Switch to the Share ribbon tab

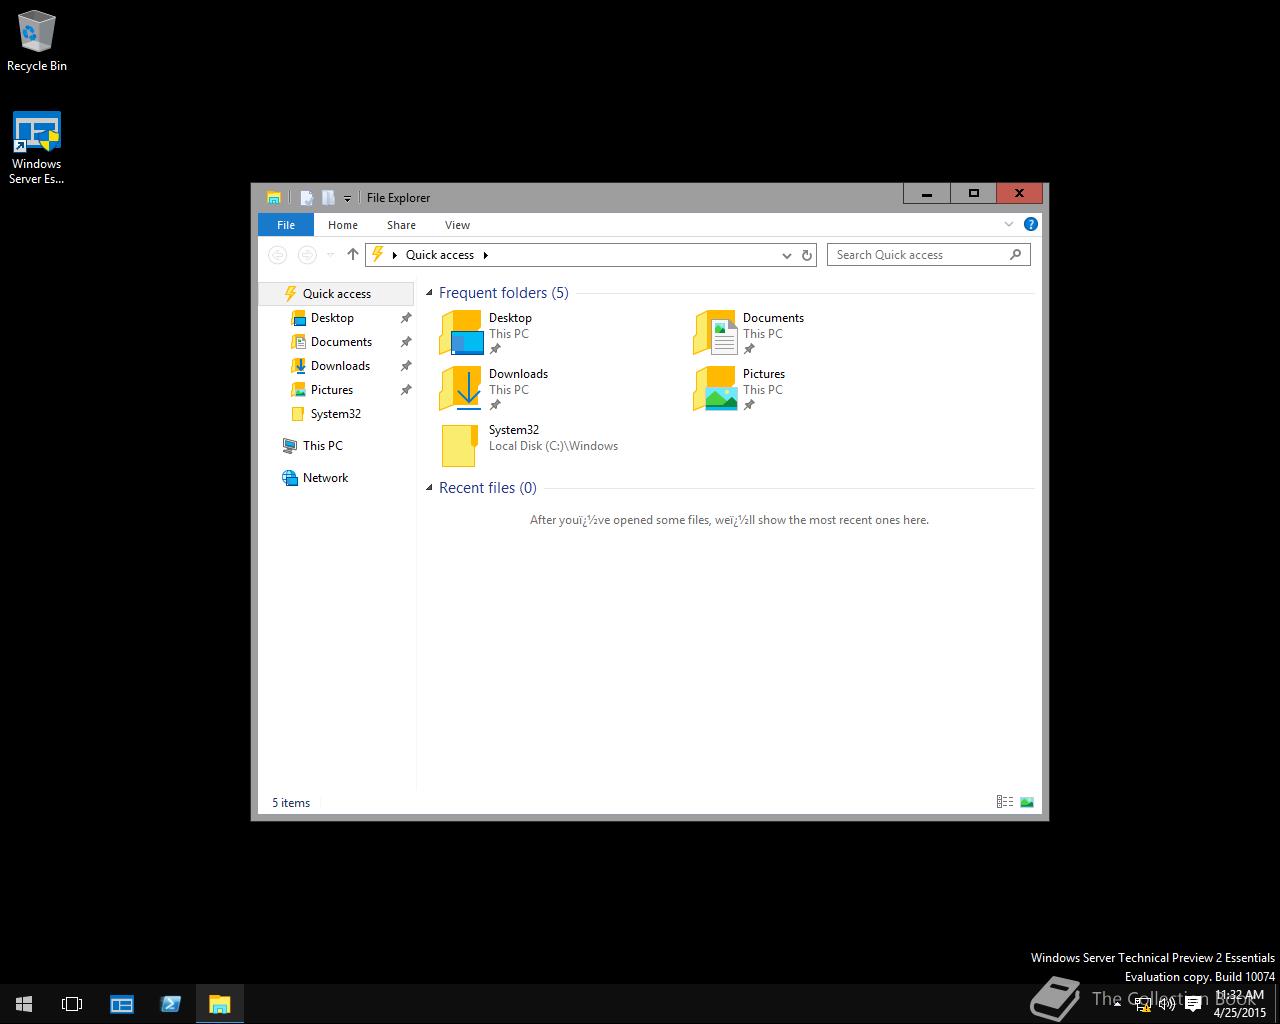click(401, 225)
